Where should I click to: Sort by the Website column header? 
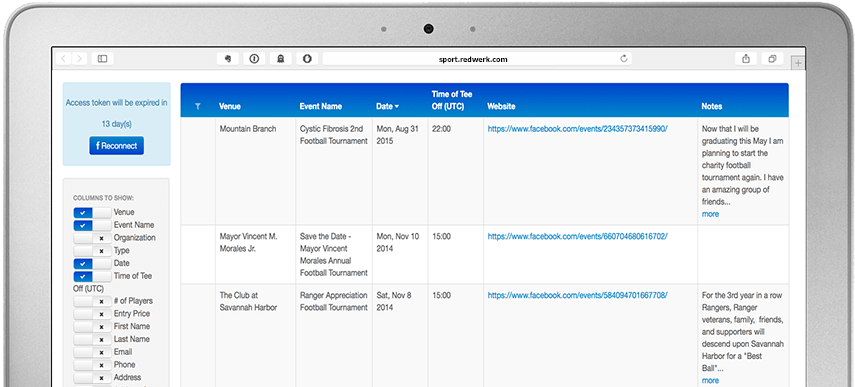coord(501,106)
